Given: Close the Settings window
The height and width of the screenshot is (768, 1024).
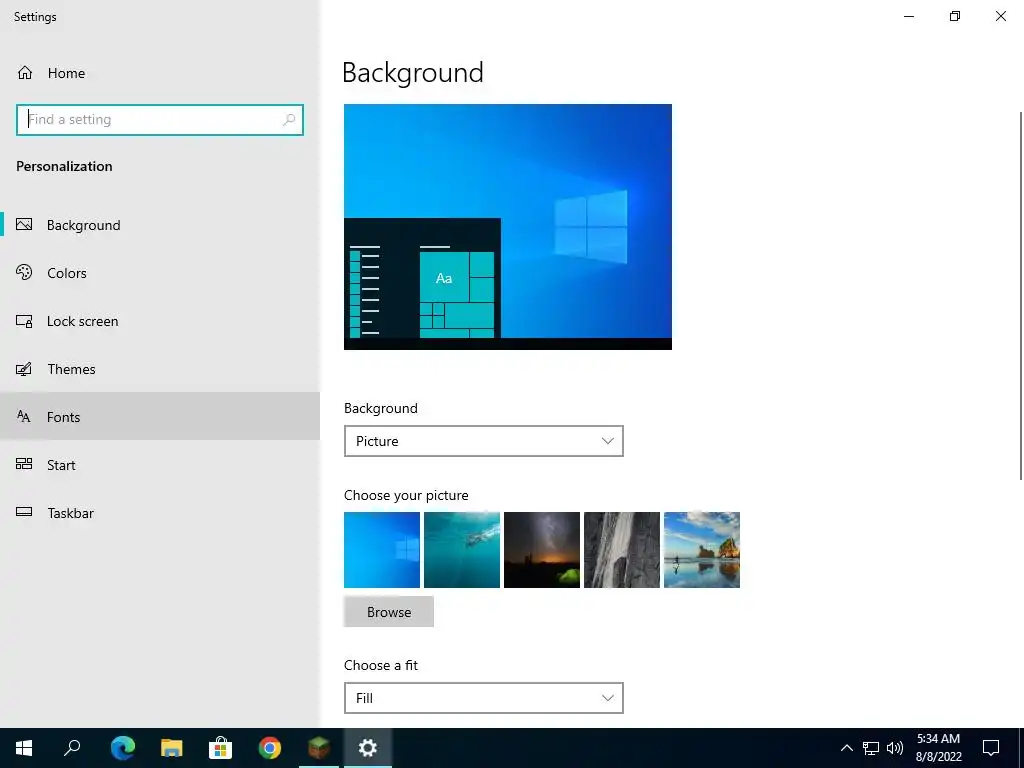Looking at the screenshot, I should [1000, 16].
